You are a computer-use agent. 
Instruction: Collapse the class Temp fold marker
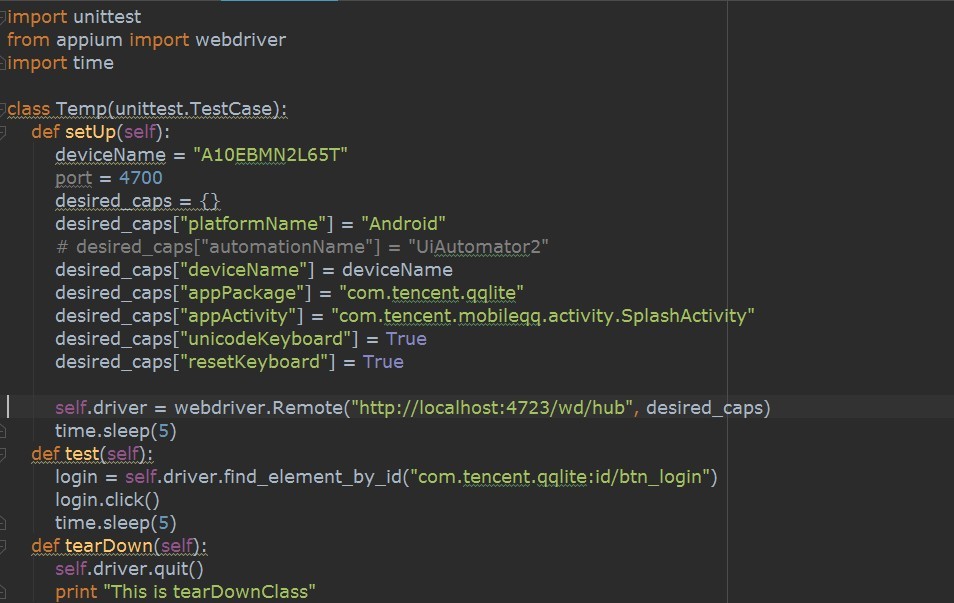click(x=2, y=110)
